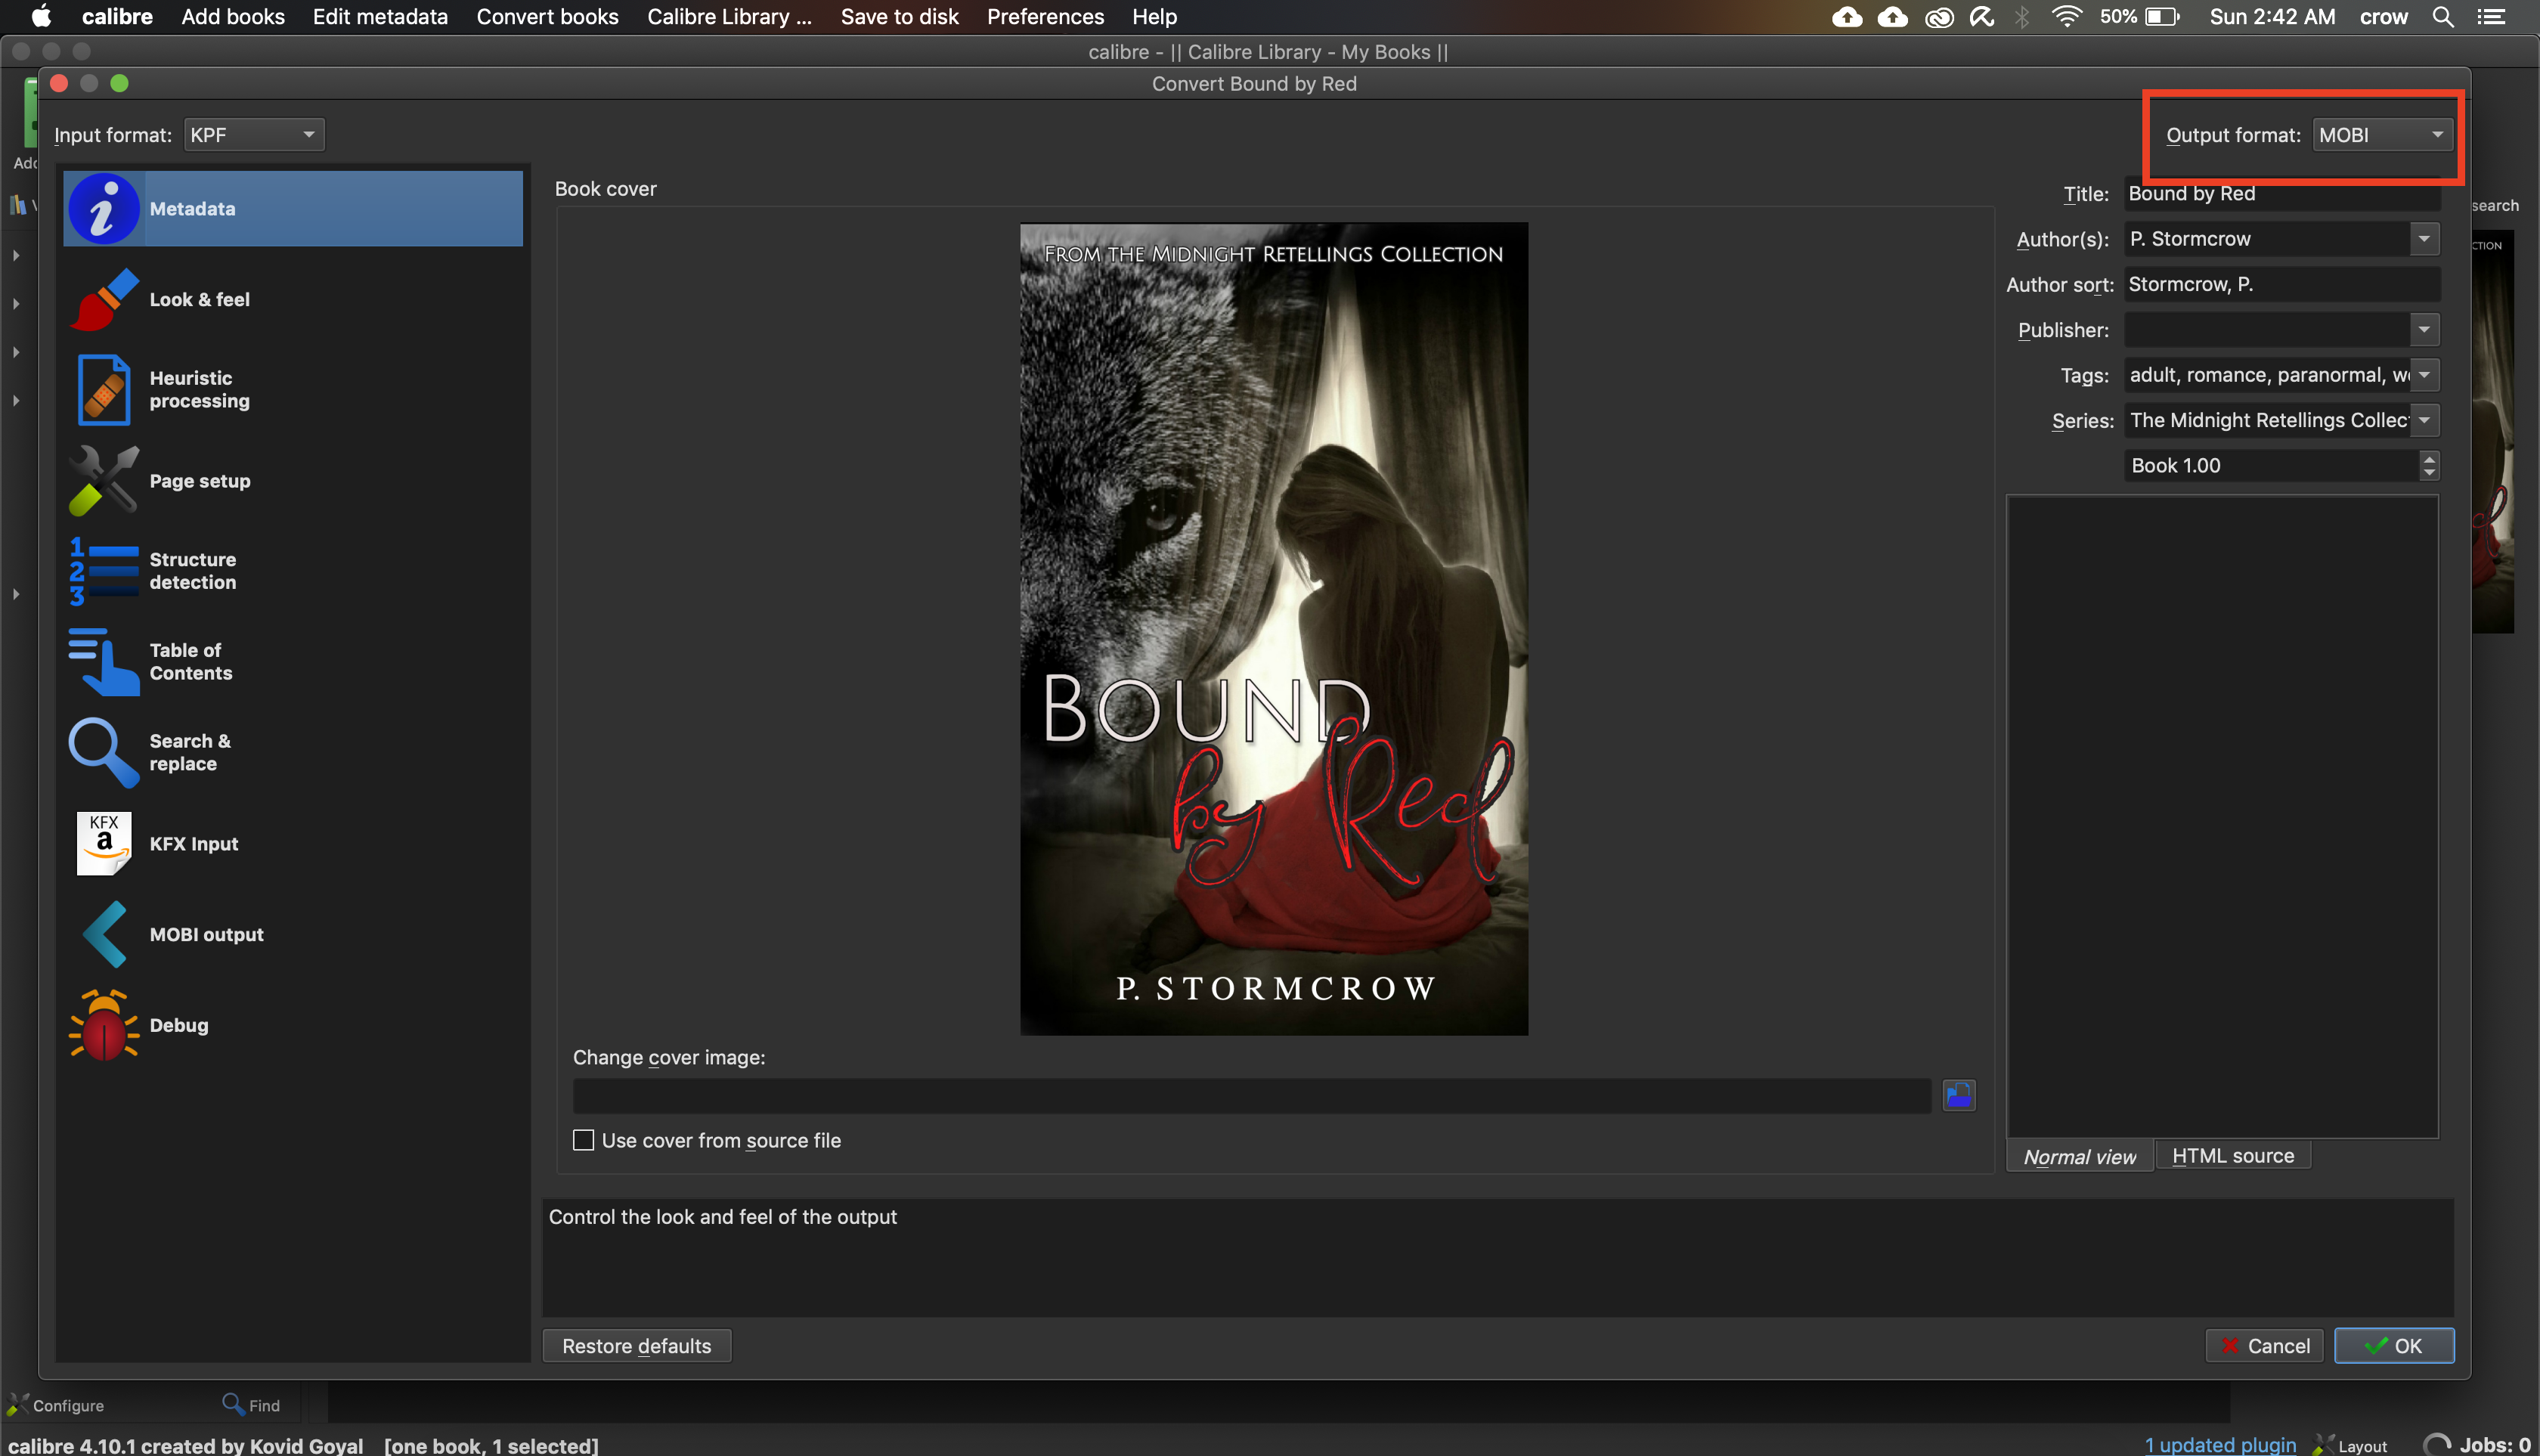Click the Restore defaults button
This screenshot has height=1456, width=2540.
pyautogui.click(x=636, y=1345)
